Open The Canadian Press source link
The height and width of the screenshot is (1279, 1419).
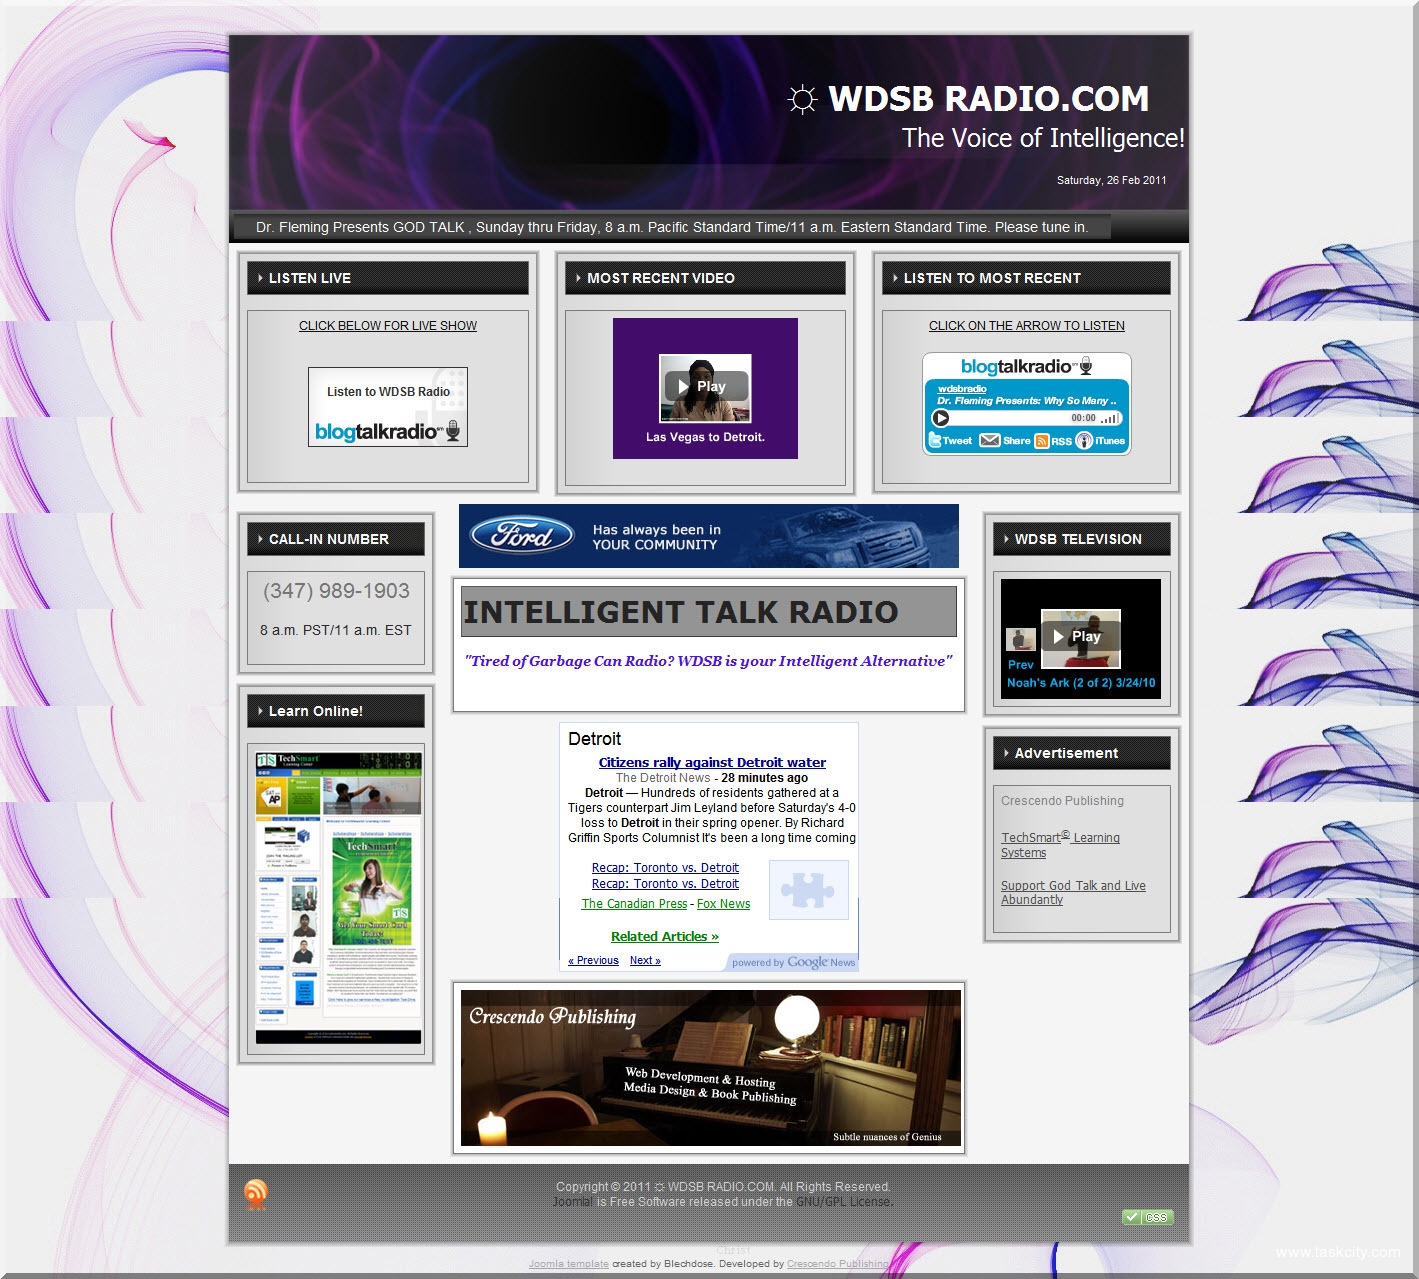[634, 904]
